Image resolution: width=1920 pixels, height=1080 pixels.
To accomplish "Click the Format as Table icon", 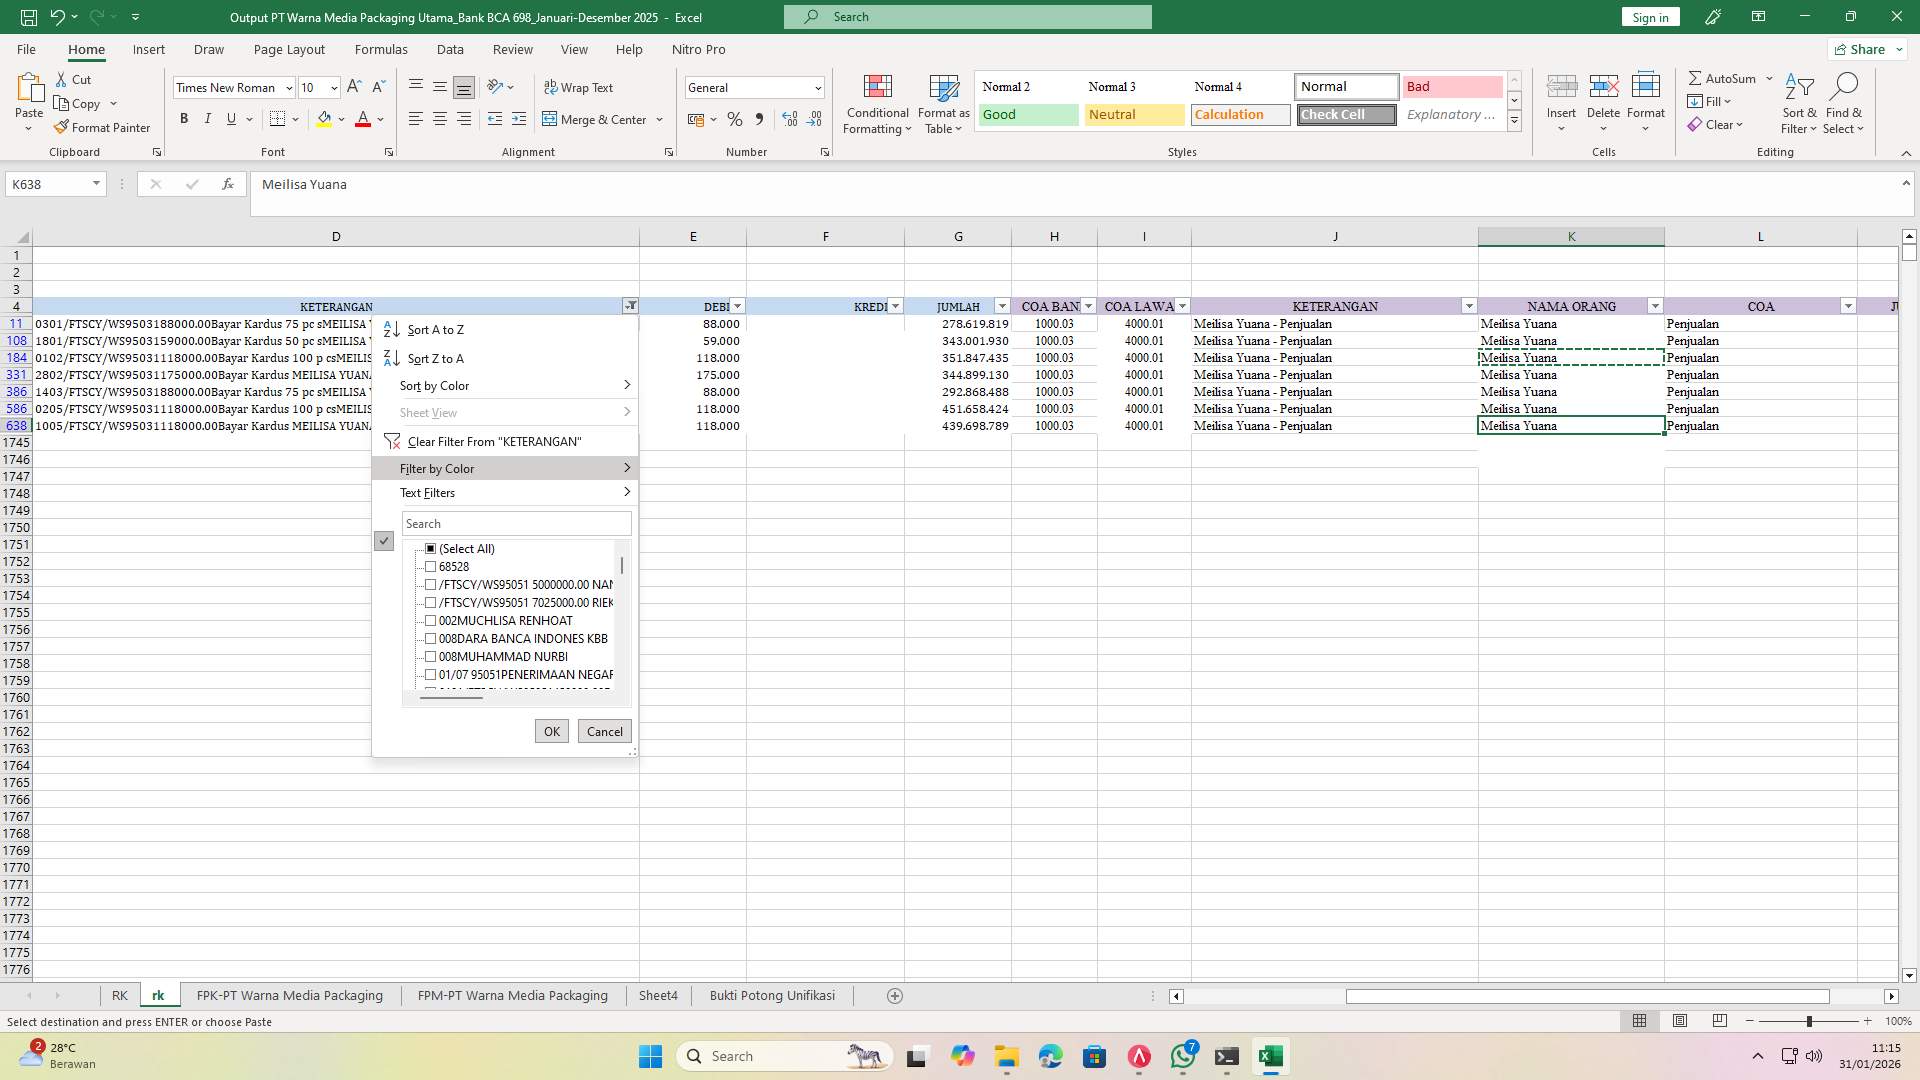I will pos(942,103).
